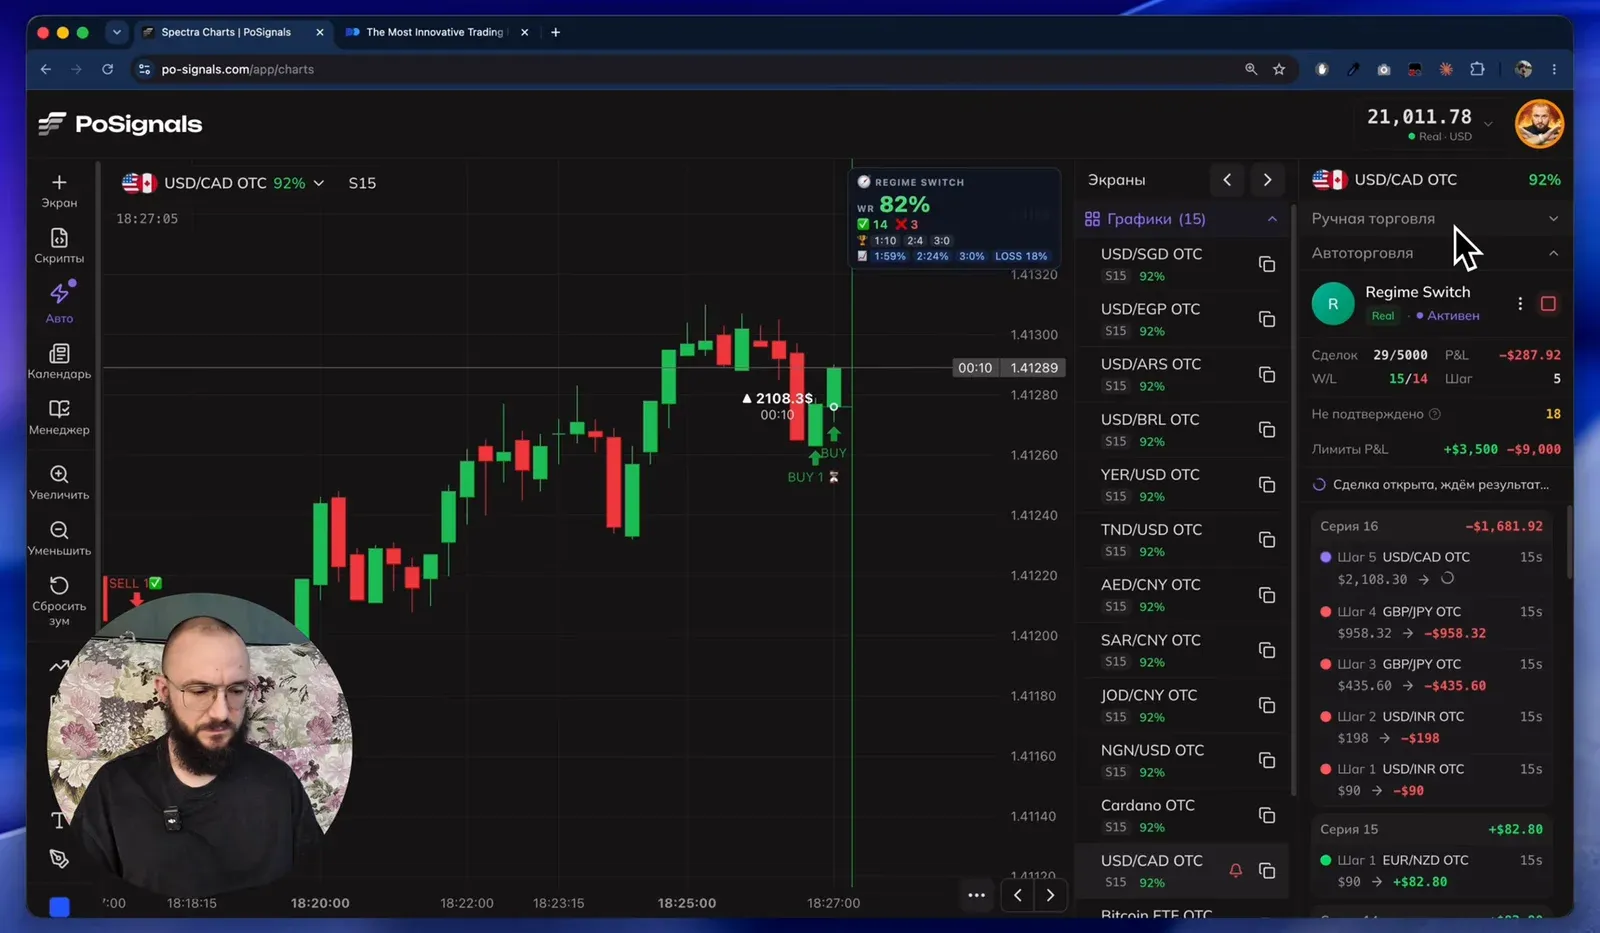Screen dimensions: 1600x933
Task: Copy the Cardano OTC chart entry
Action: [x=1267, y=815]
